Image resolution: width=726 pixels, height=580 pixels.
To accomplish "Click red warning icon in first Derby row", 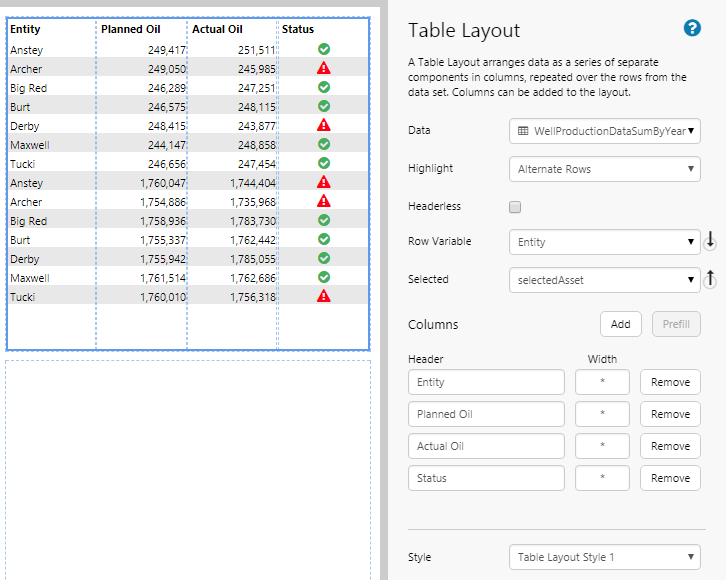I will pyautogui.click(x=324, y=125).
